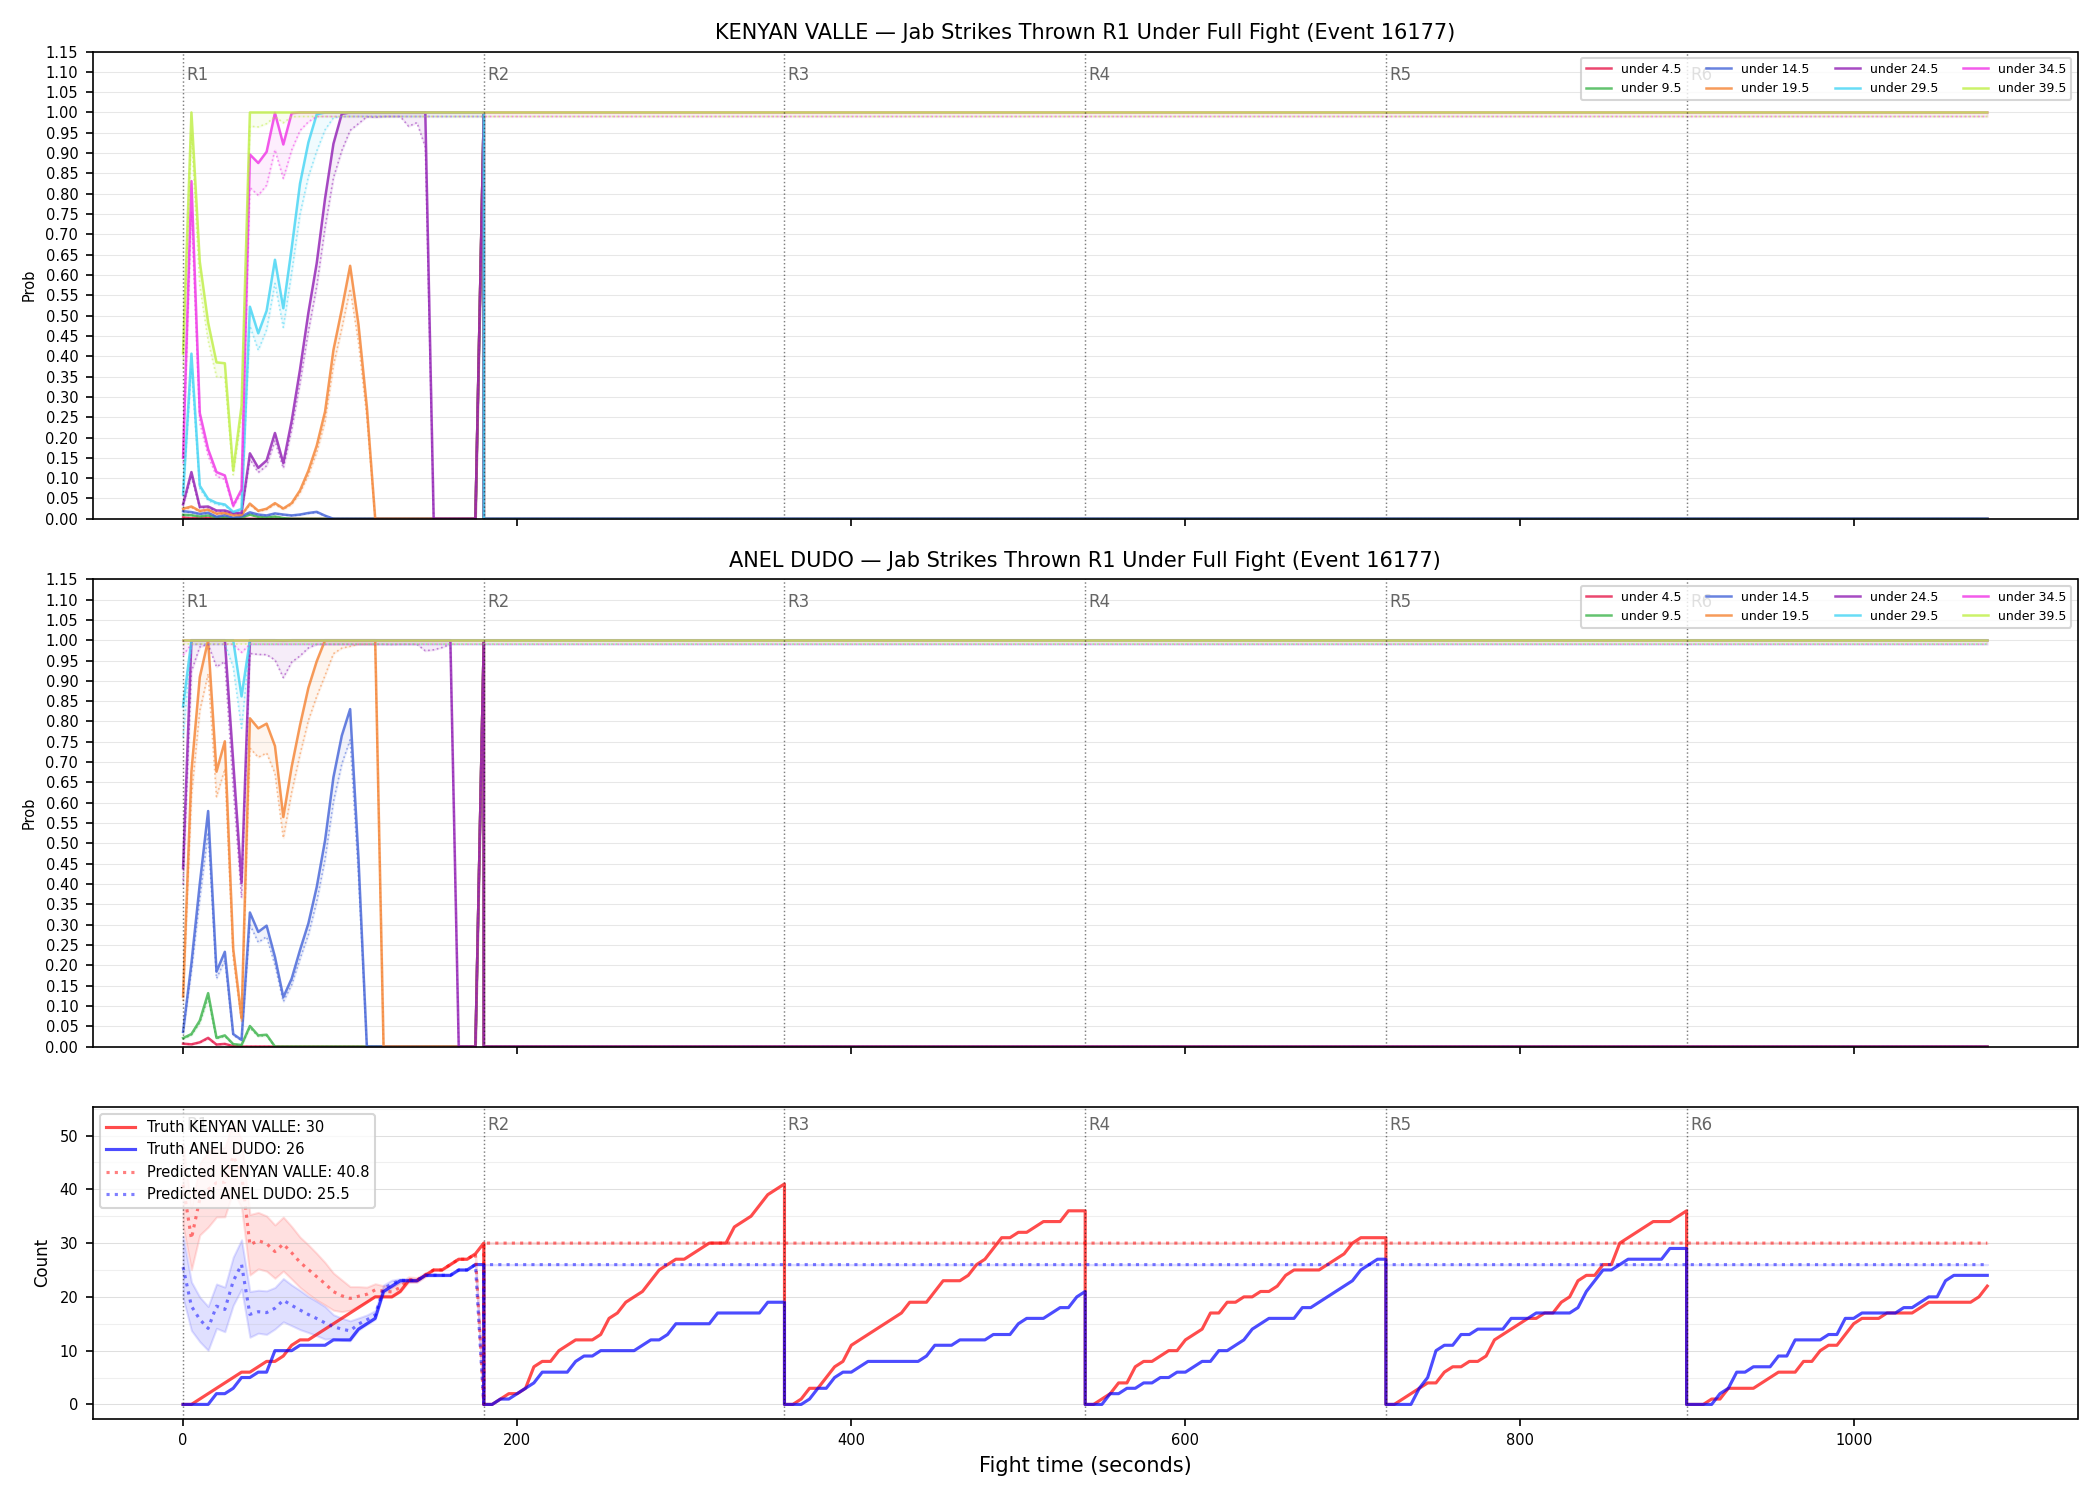Click the ANEL DUDO chart title
This screenshot has width=2100, height=1500.
(1084, 560)
